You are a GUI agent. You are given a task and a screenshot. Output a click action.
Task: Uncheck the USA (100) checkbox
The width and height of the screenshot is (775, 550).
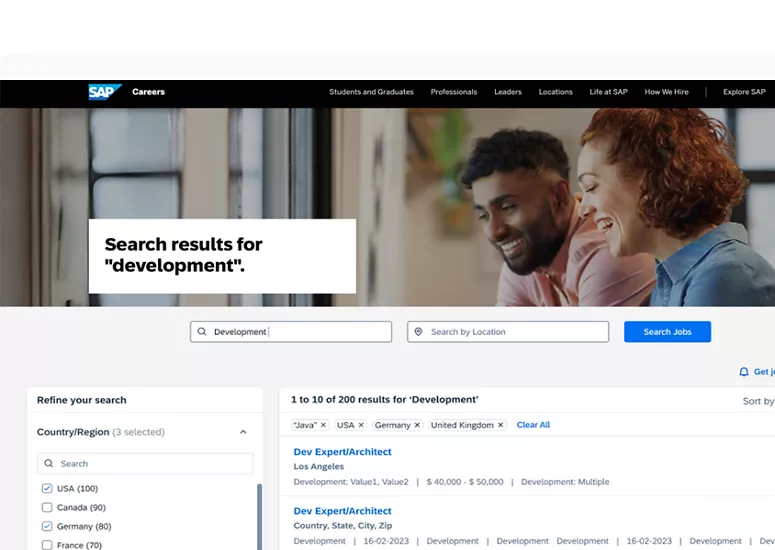(47, 489)
